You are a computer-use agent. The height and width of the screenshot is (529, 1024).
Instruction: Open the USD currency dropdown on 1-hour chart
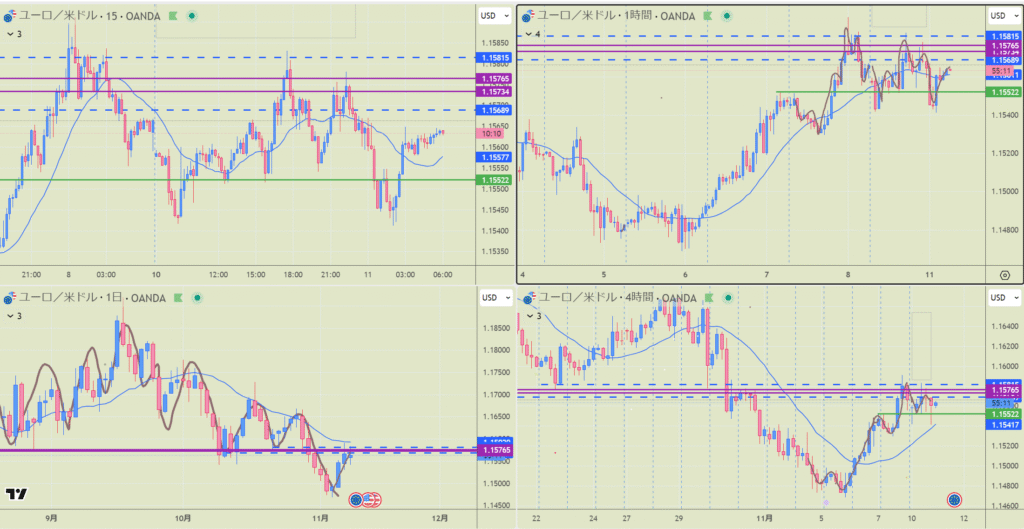997,15
